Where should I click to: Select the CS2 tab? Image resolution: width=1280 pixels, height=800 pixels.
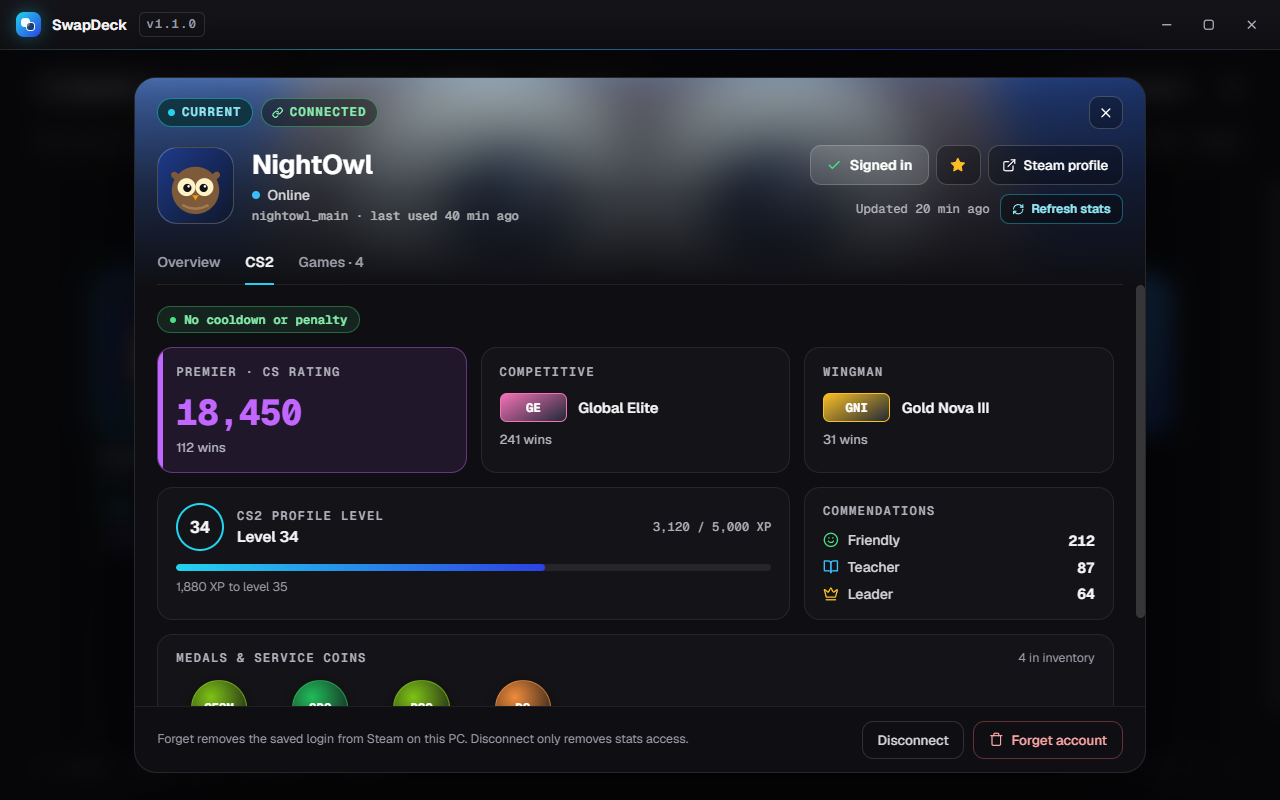point(259,262)
